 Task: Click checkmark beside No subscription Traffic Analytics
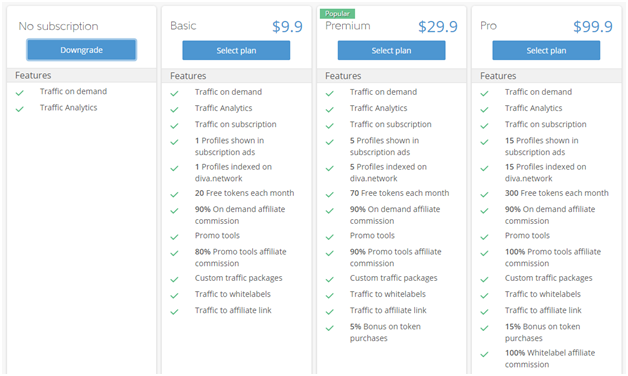[x=20, y=109]
